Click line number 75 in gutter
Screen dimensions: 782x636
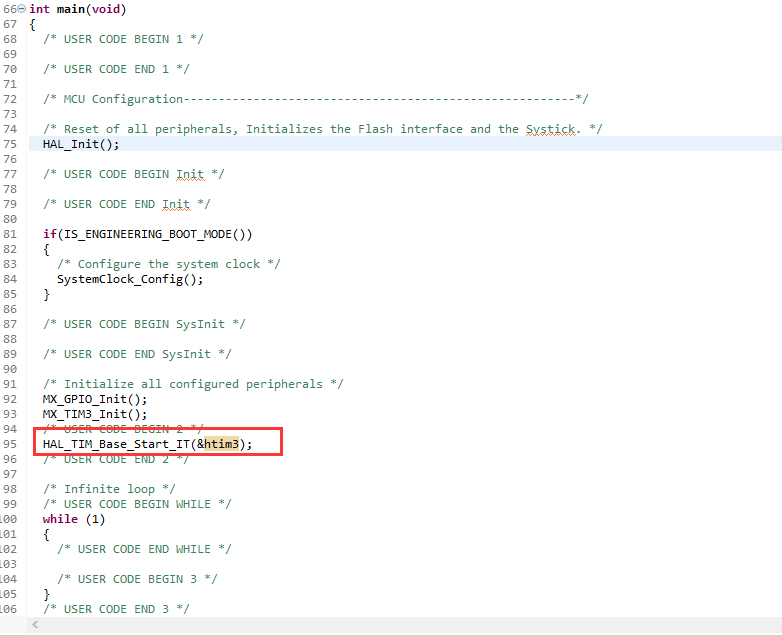click(x=10, y=144)
